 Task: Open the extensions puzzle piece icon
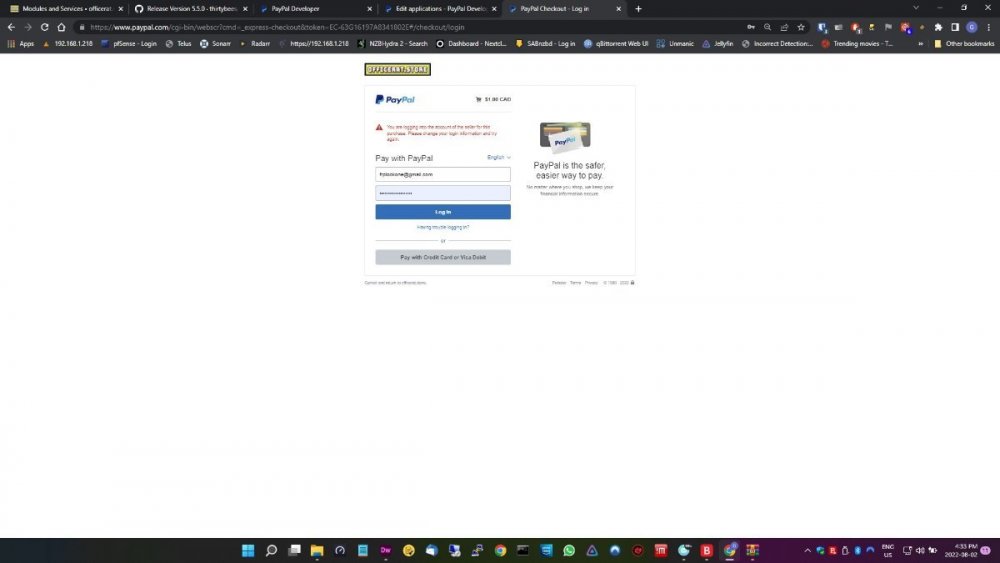click(x=937, y=27)
